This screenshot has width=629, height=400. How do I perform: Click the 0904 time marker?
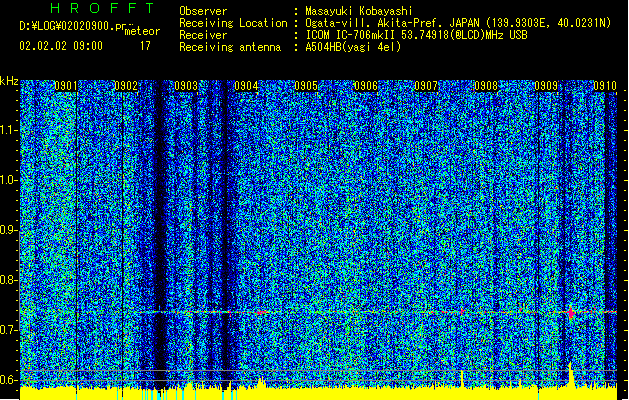pos(246,86)
